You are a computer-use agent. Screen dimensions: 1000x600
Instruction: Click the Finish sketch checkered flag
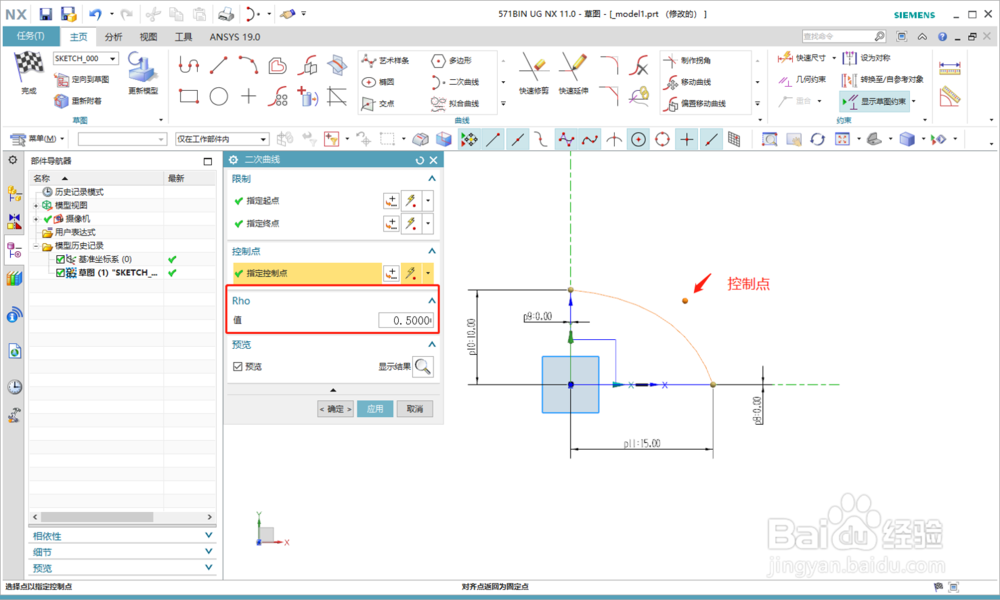pos(28,66)
